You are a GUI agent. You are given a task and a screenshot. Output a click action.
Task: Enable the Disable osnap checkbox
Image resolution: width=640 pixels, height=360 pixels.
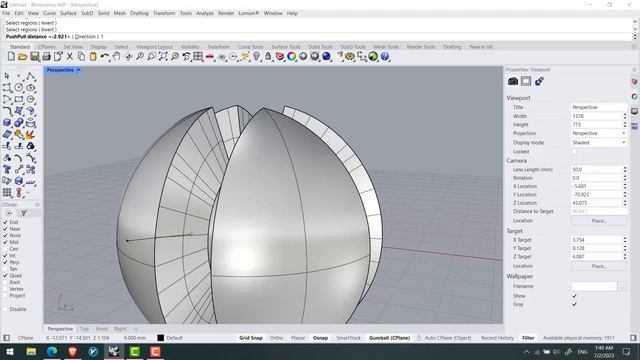[x=5, y=309]
